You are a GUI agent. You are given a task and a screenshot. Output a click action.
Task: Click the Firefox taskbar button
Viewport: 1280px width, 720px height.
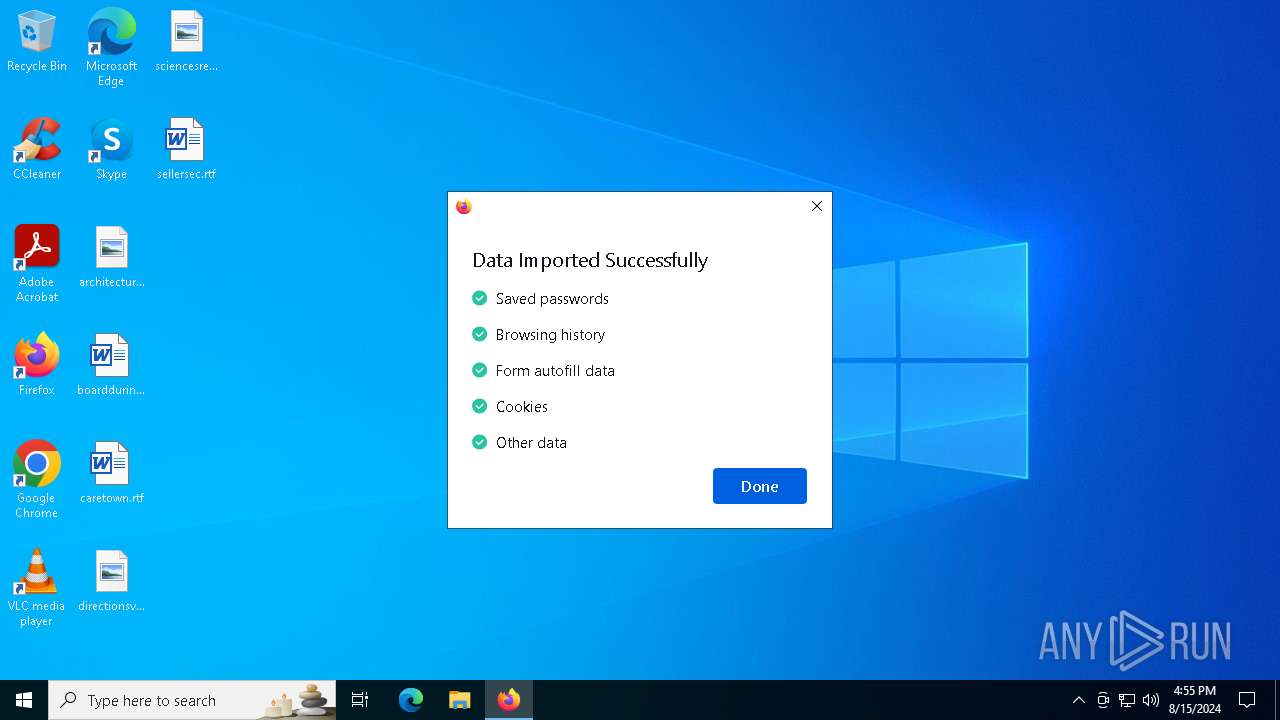(509, 700)
